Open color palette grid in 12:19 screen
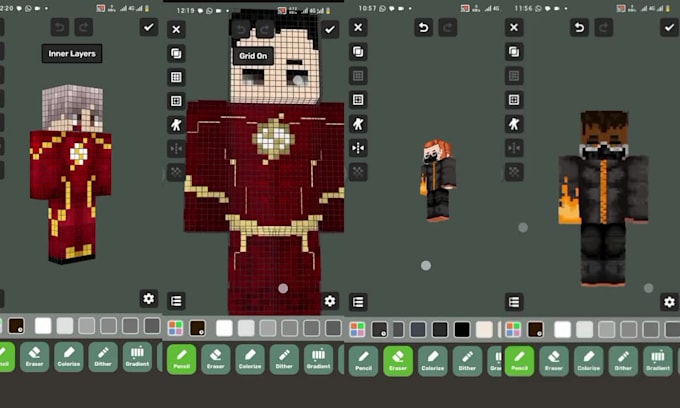This screenshot has width=680, height=408. coord(175,328)
